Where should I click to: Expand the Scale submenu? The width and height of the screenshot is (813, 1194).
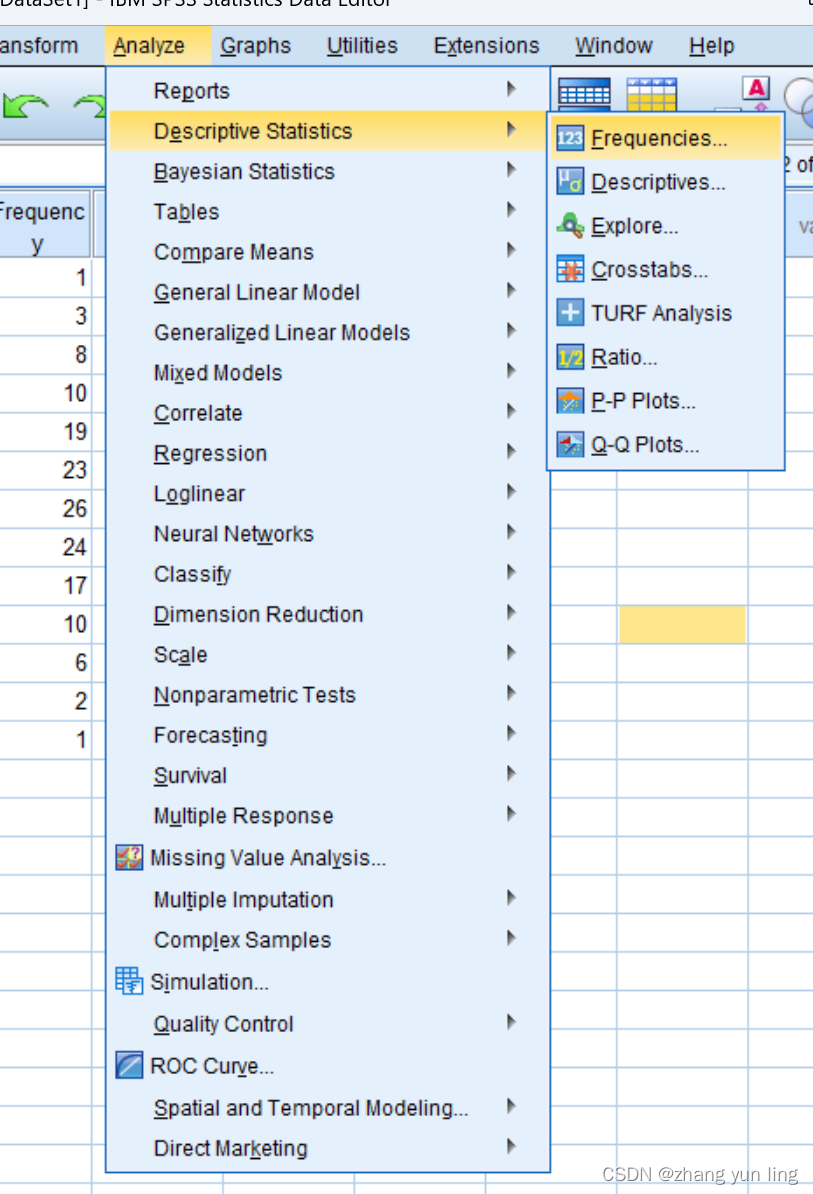[329, 655]
